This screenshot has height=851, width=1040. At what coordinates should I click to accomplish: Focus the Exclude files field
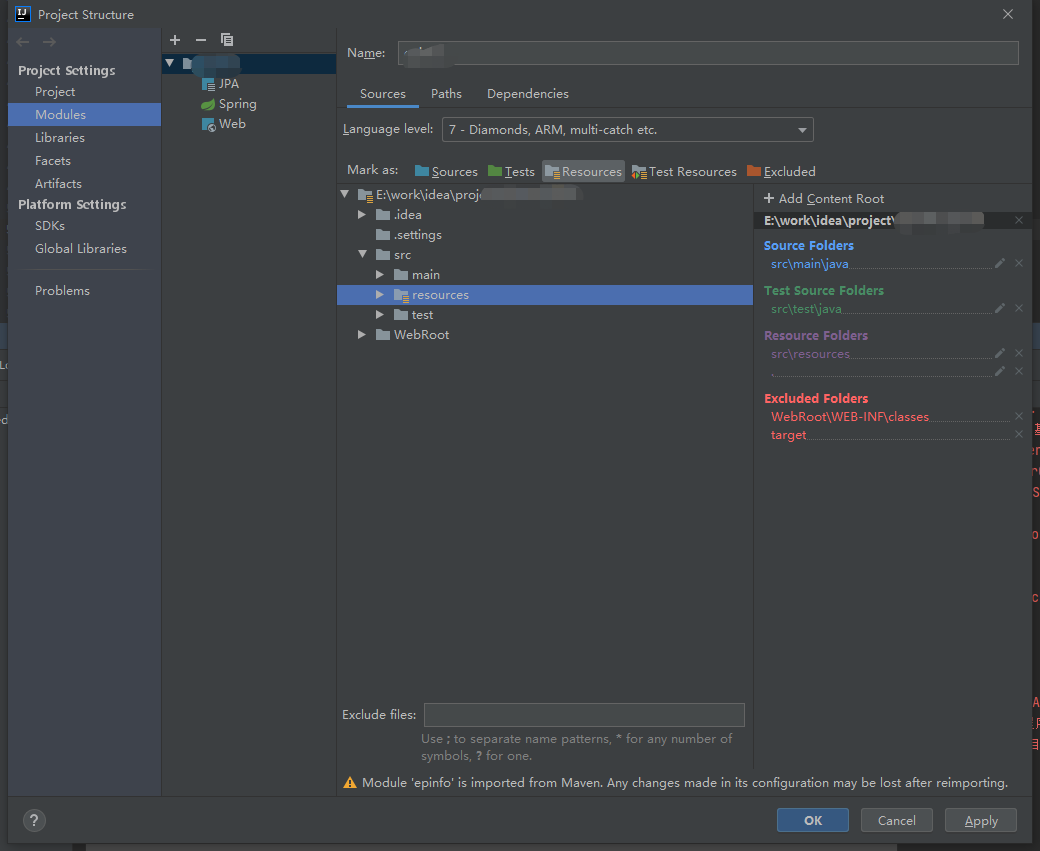click(x=584, y=715)
